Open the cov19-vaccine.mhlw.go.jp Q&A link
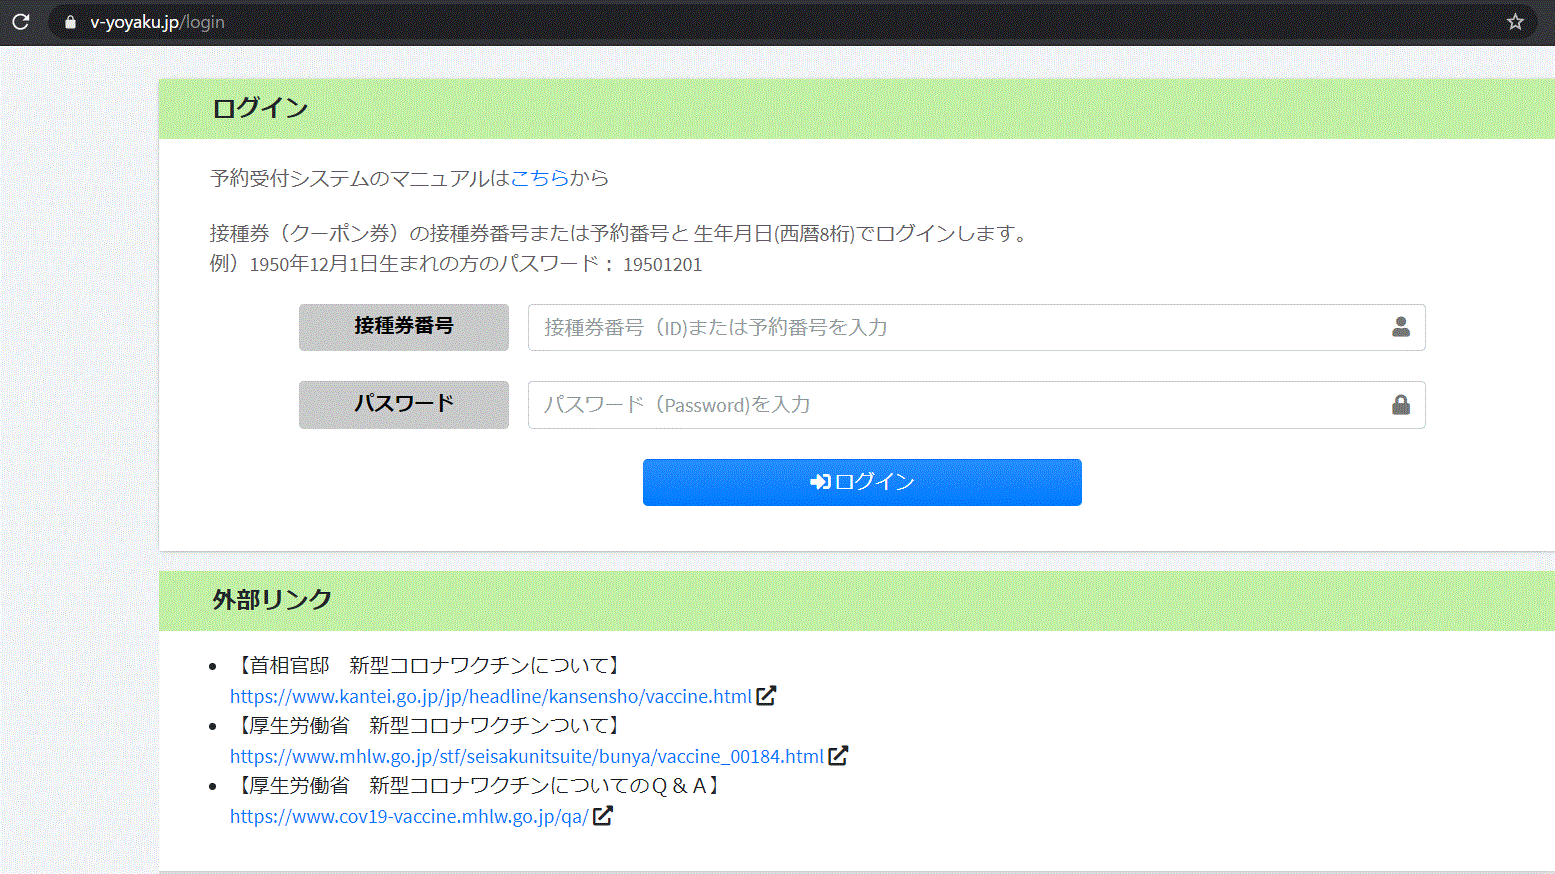 (409, 817)
